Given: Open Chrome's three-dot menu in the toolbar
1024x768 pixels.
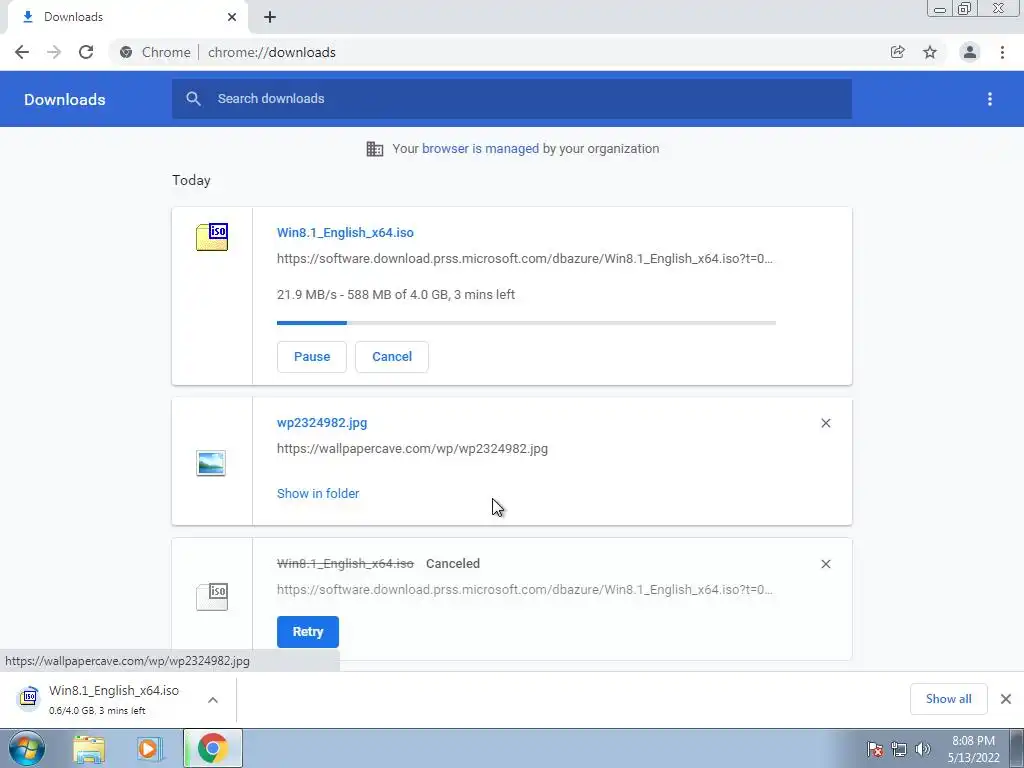Looking at the screenshot, I should point(1002,52).
